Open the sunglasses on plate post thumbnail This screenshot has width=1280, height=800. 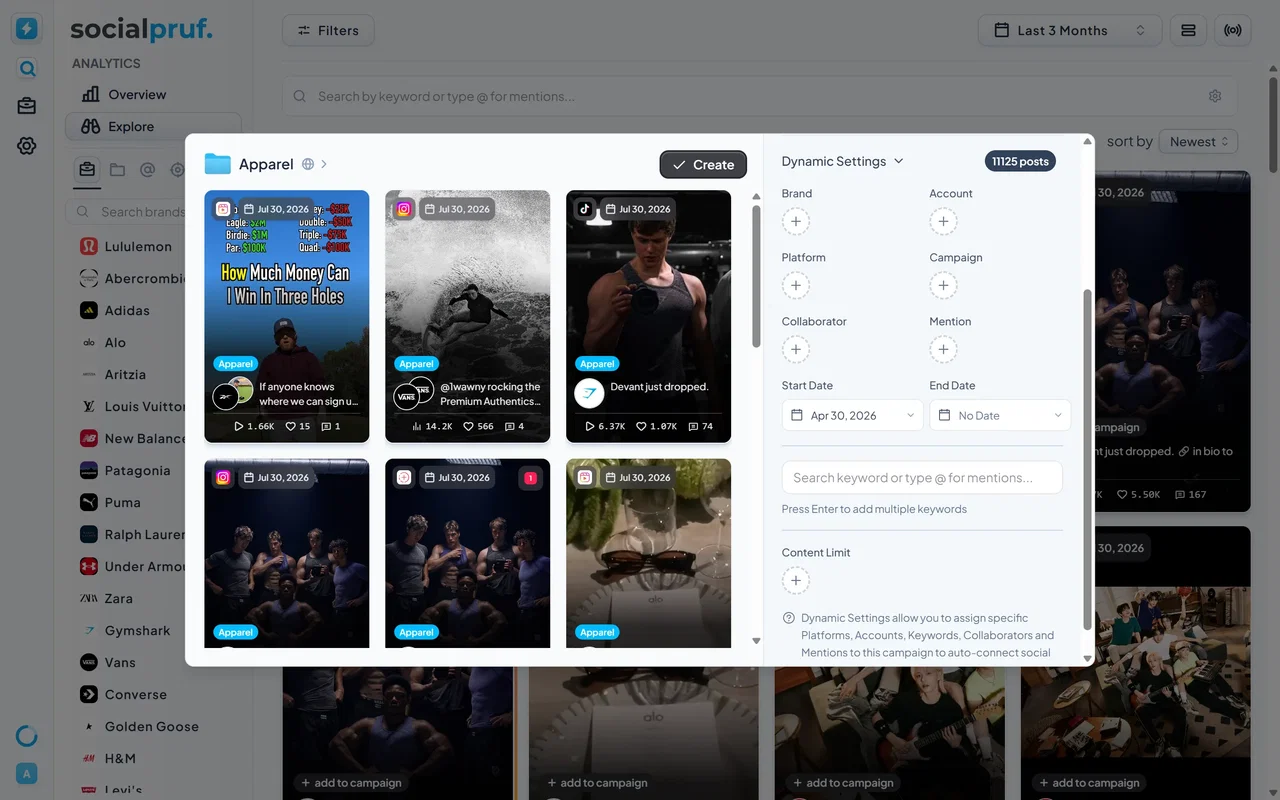pos(649,553)
